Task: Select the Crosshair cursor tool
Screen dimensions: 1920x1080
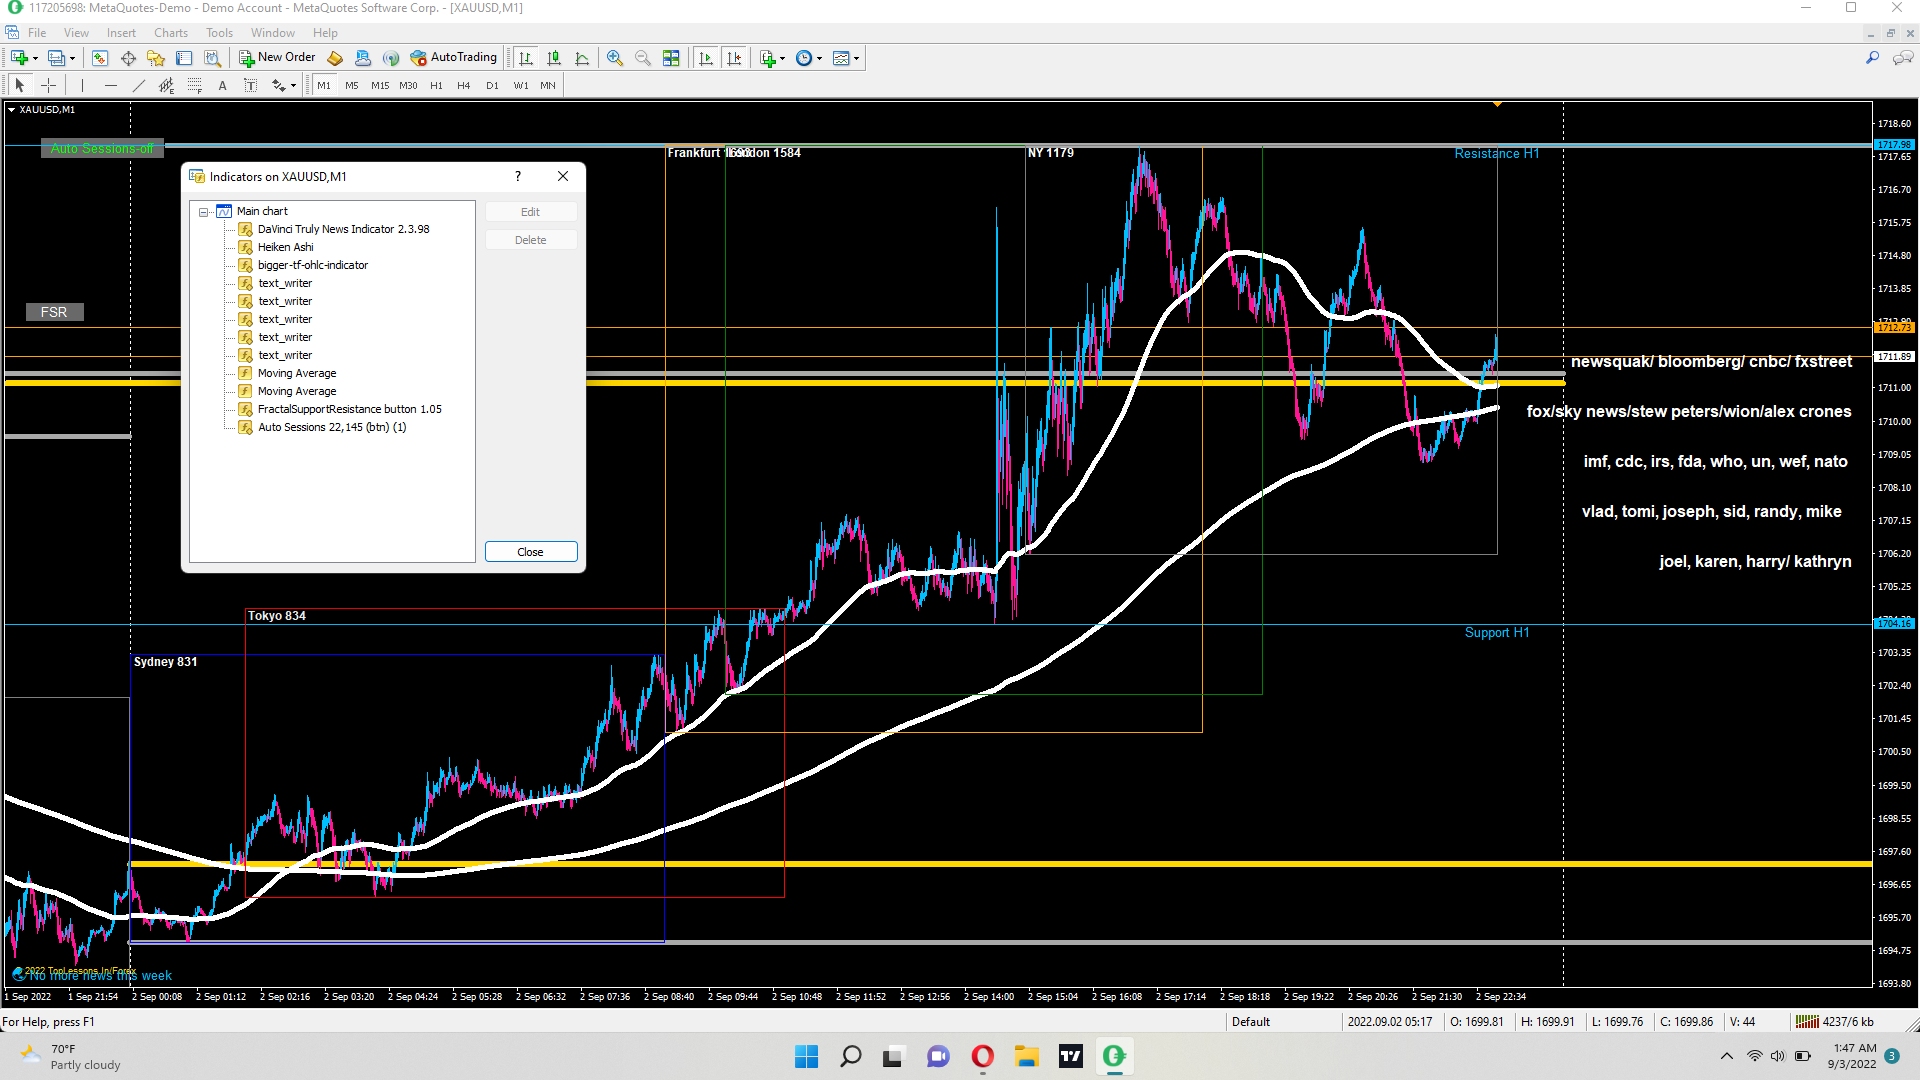Action: (x=48, y=86)
